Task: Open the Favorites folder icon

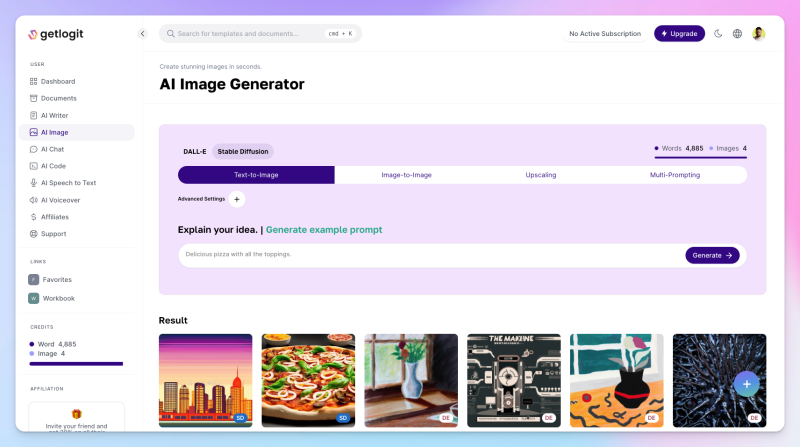Action: point(34,280)
